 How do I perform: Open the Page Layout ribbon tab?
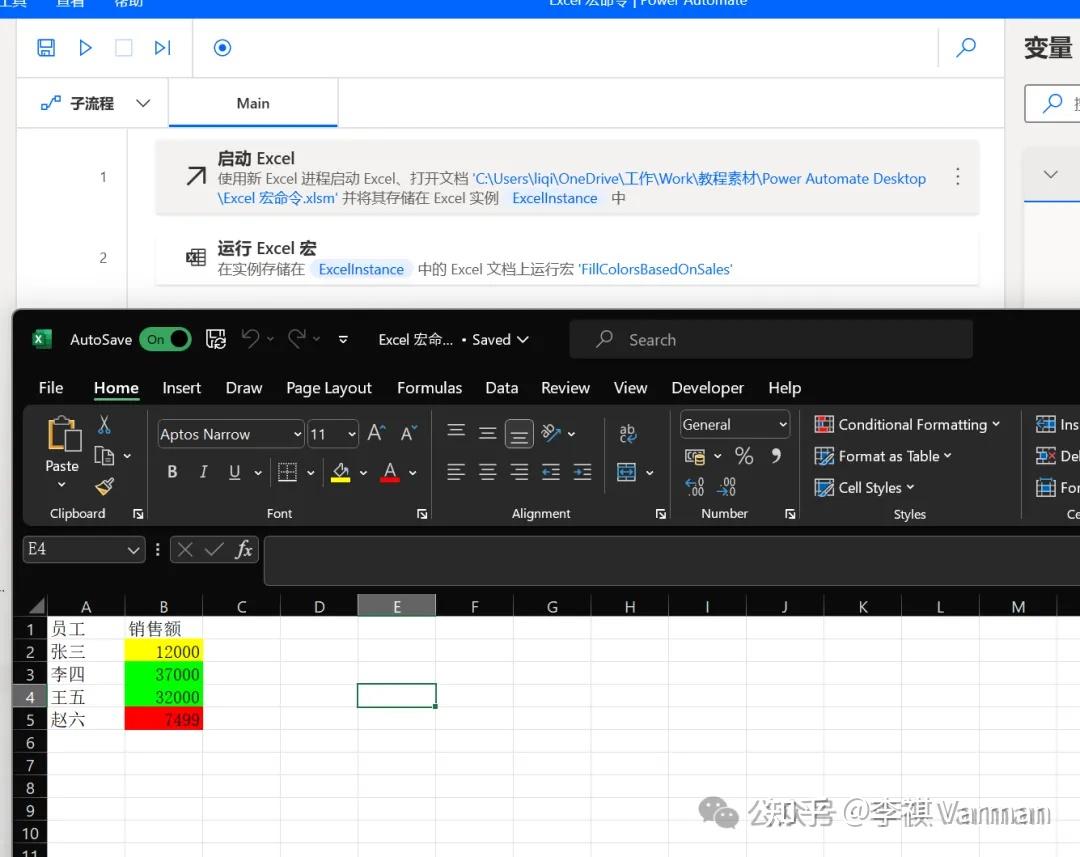click(329, 388)
